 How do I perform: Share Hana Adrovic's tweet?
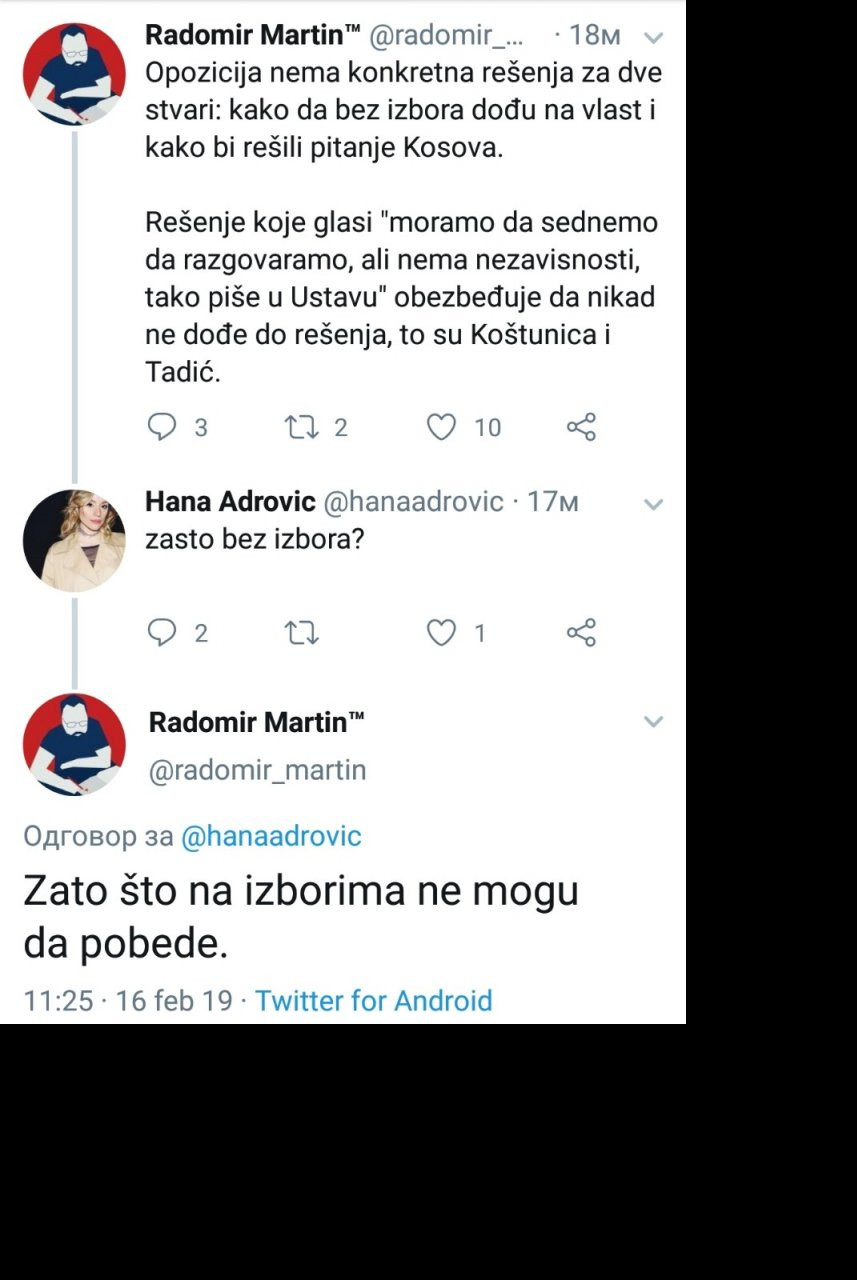pos(581,633)
